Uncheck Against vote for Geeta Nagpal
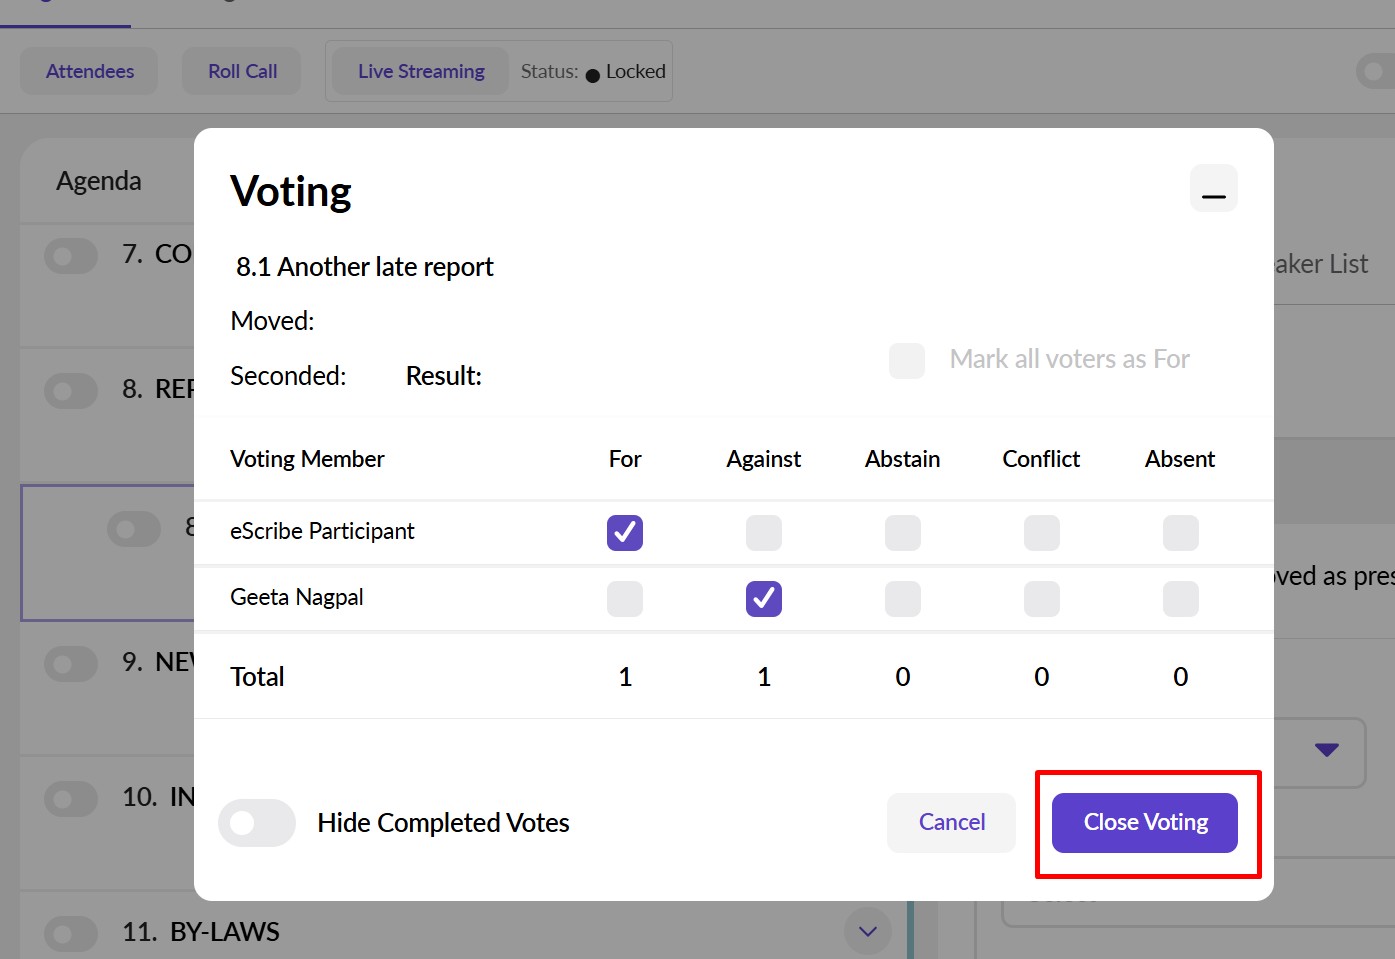 [x=764, y=599]
